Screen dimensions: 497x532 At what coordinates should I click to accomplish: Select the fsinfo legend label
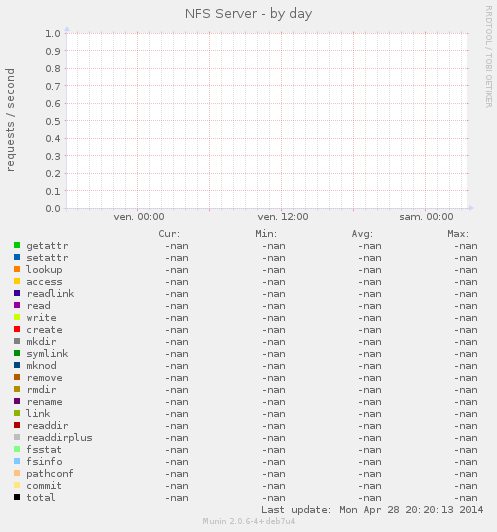pos(44,461)
